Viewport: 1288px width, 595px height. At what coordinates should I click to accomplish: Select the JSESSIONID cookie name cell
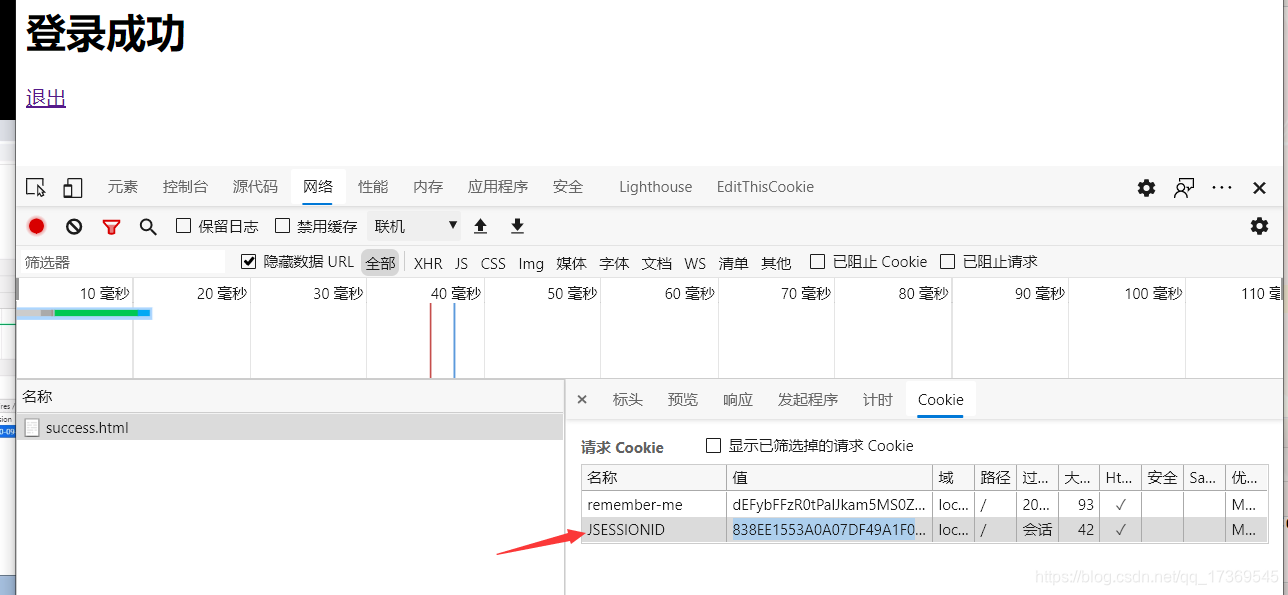[x=654, y=530]
